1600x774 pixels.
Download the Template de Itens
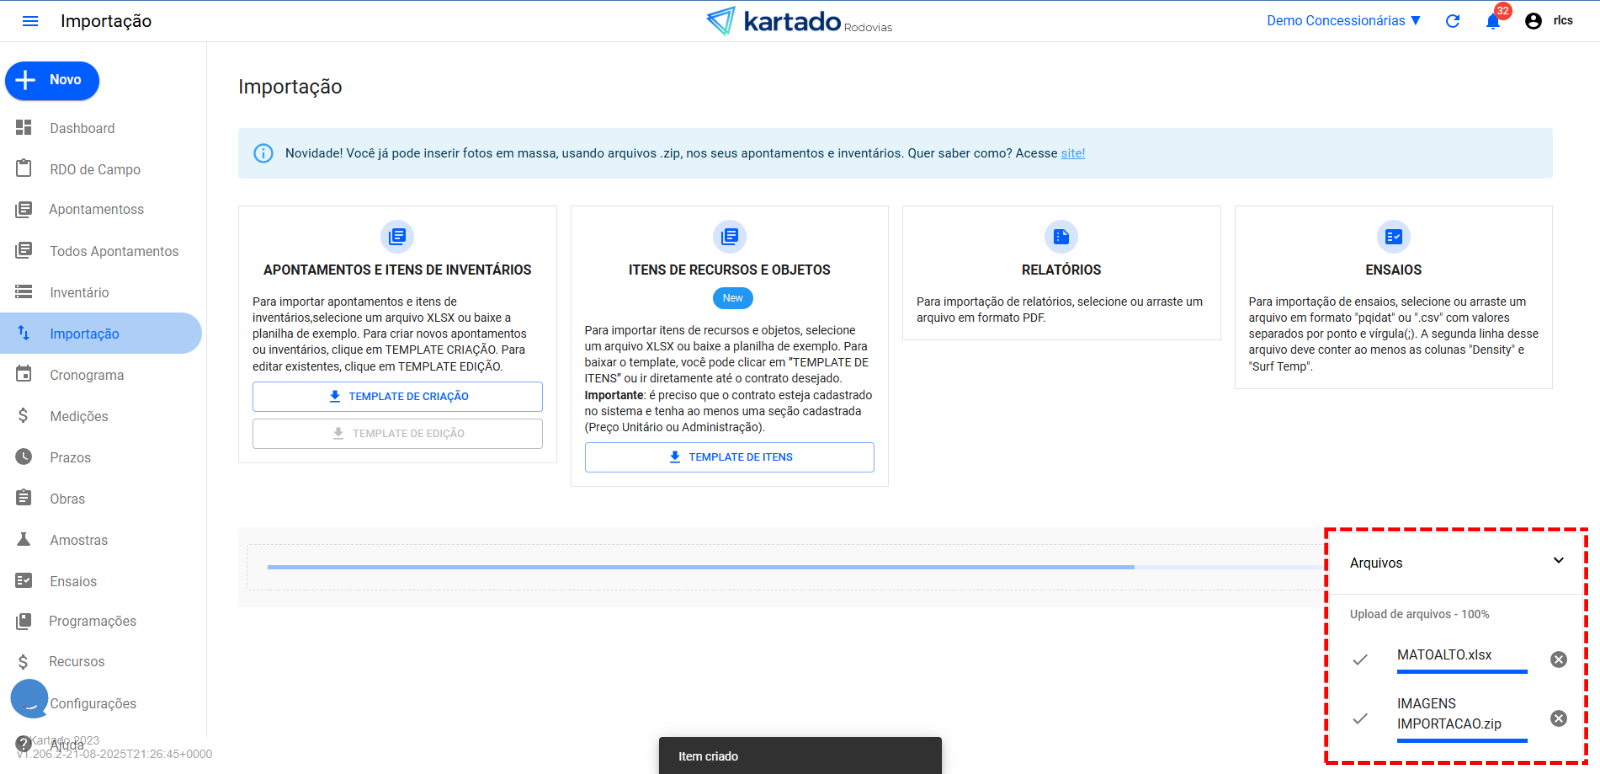click(729, 457)
